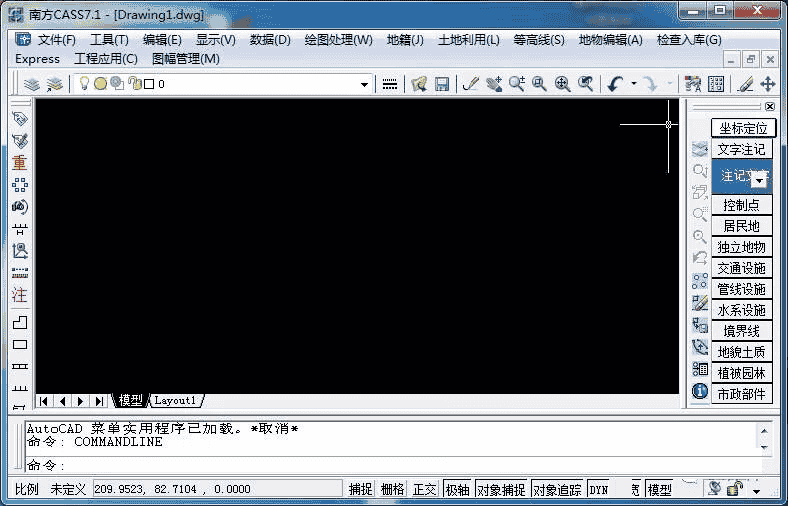Toggle 正交 ortho mode
Screen dimensions: 788x506
point(425,489)
